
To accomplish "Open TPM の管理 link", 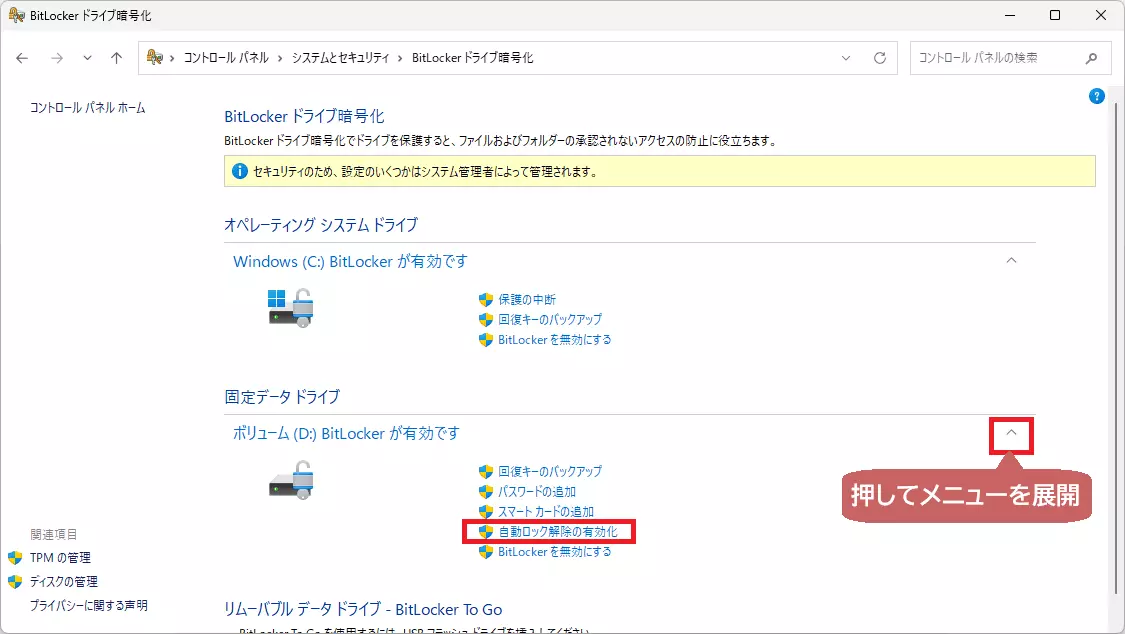I will coord(60,558).
